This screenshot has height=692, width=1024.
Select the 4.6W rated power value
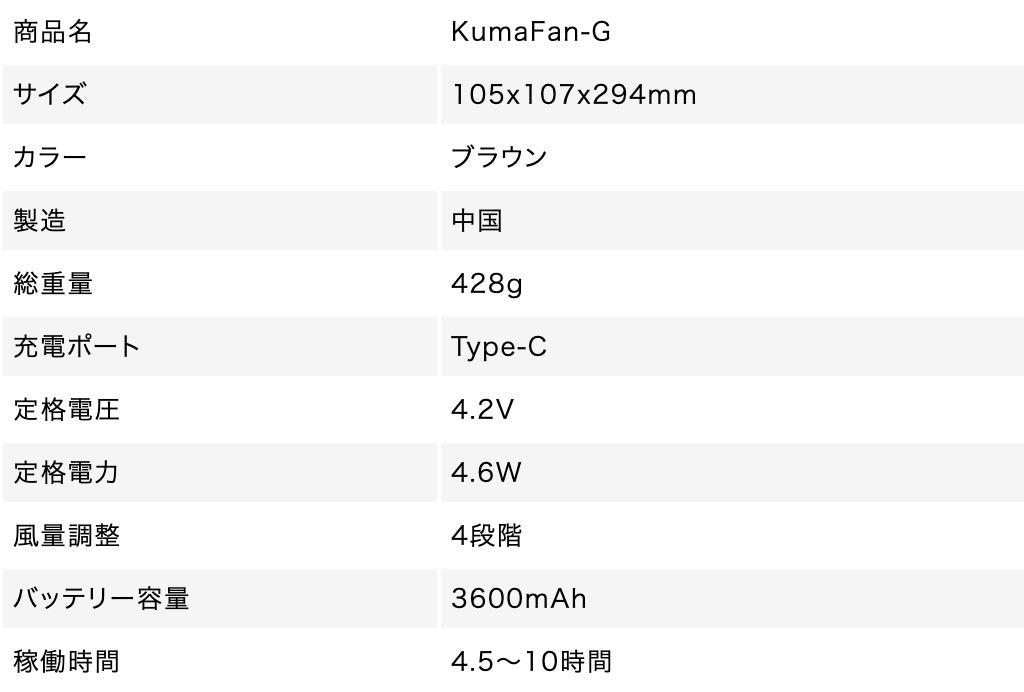[486, 473]
